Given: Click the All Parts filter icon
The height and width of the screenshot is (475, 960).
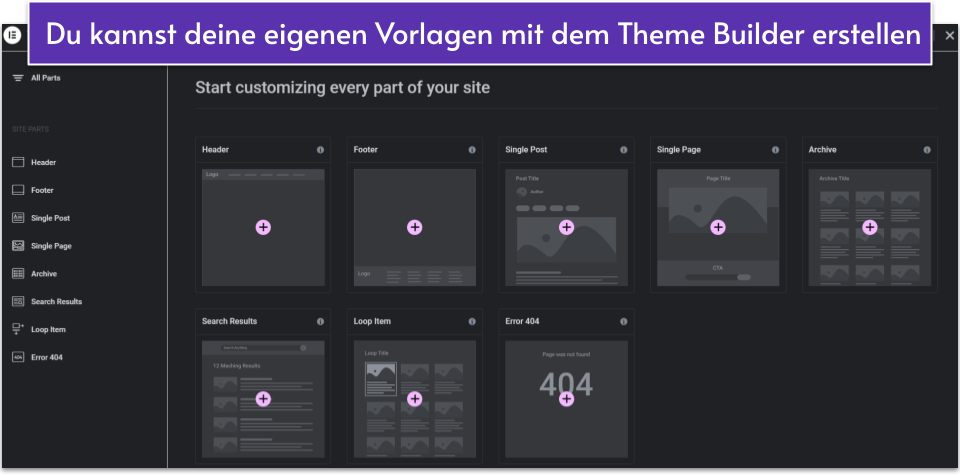Looking at the screenshot, I should point(18,78).
